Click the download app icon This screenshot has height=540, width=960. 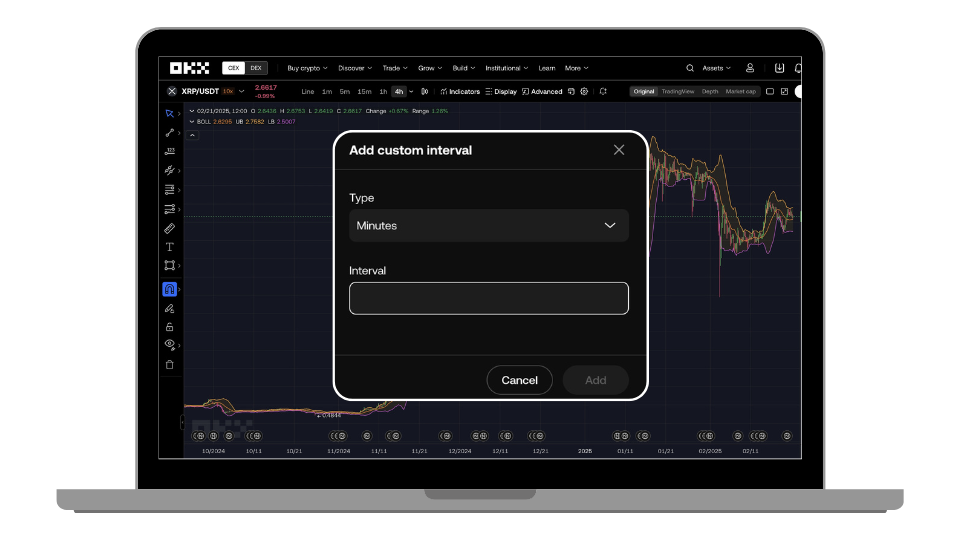point(779,68)
